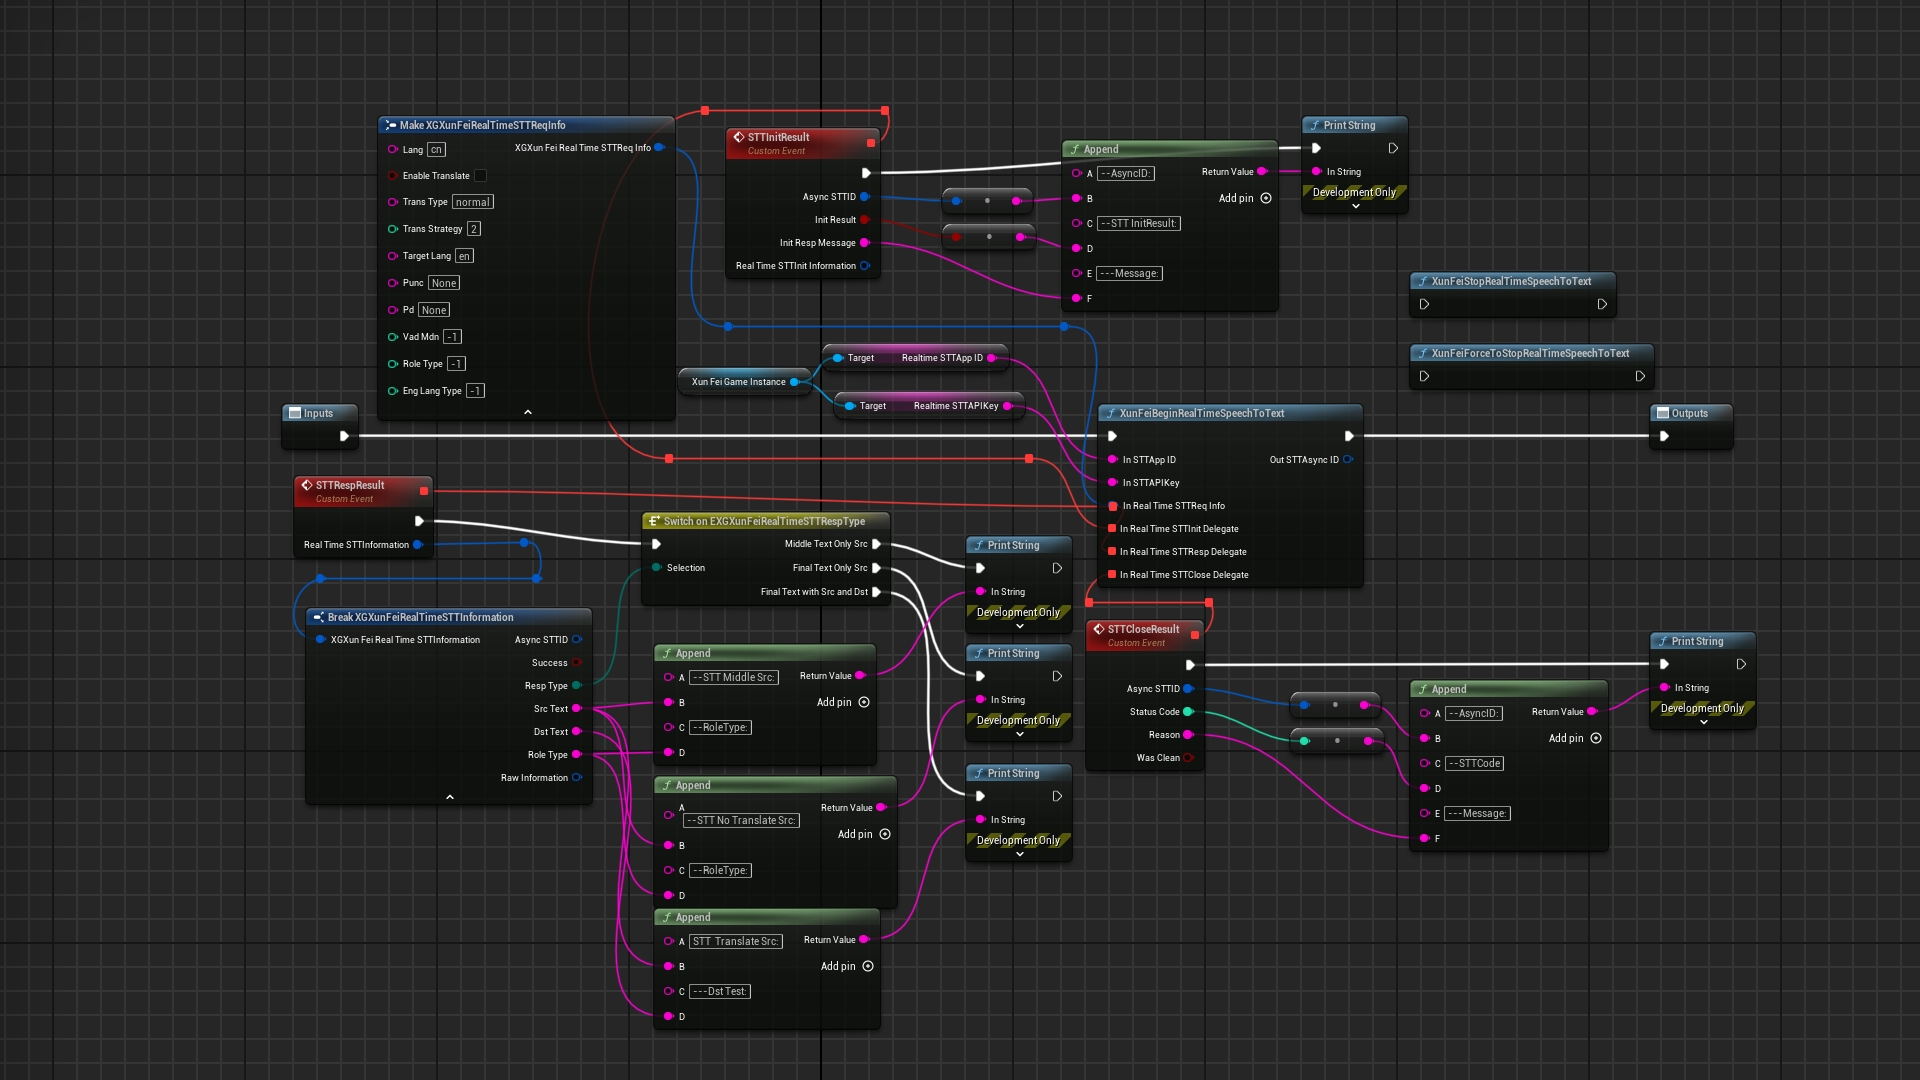Click the Out STTAsync ID output pin

pyautogui.click(x=1348, y=460)
